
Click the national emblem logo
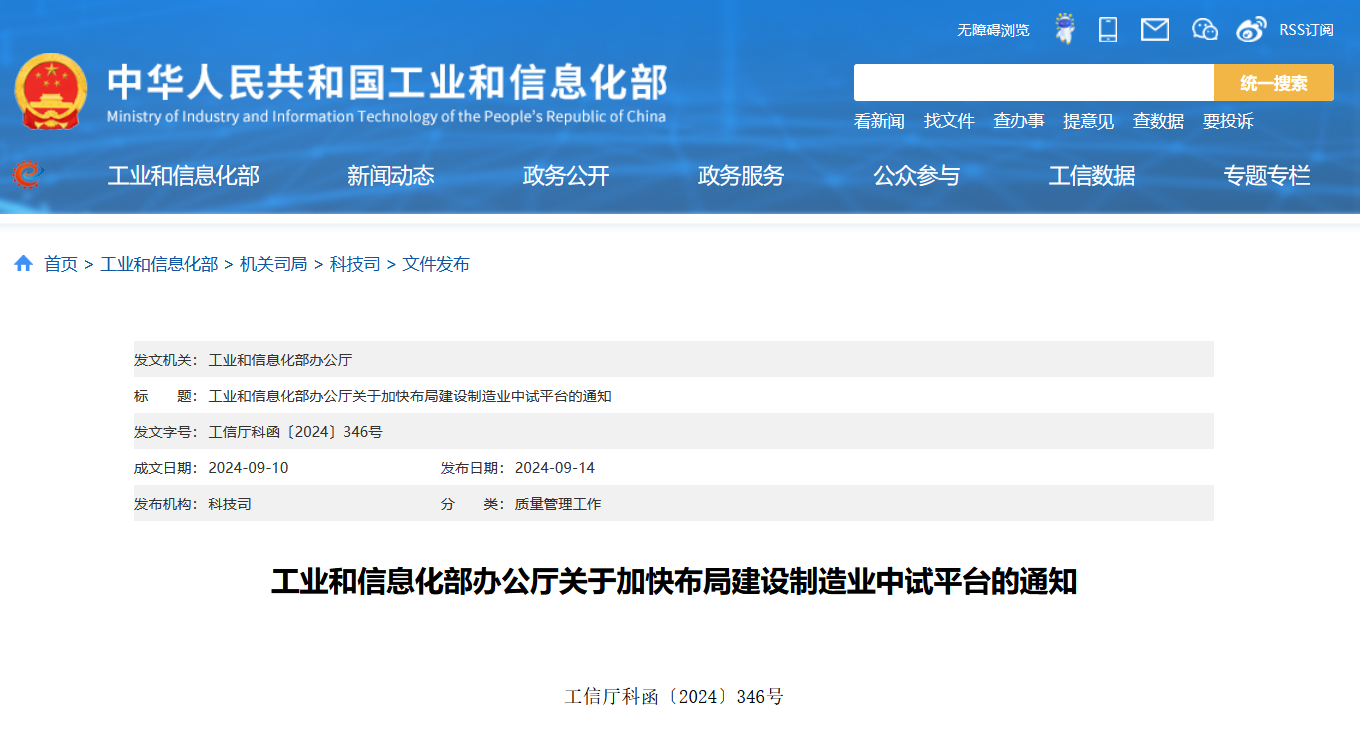tap(51, 91)
